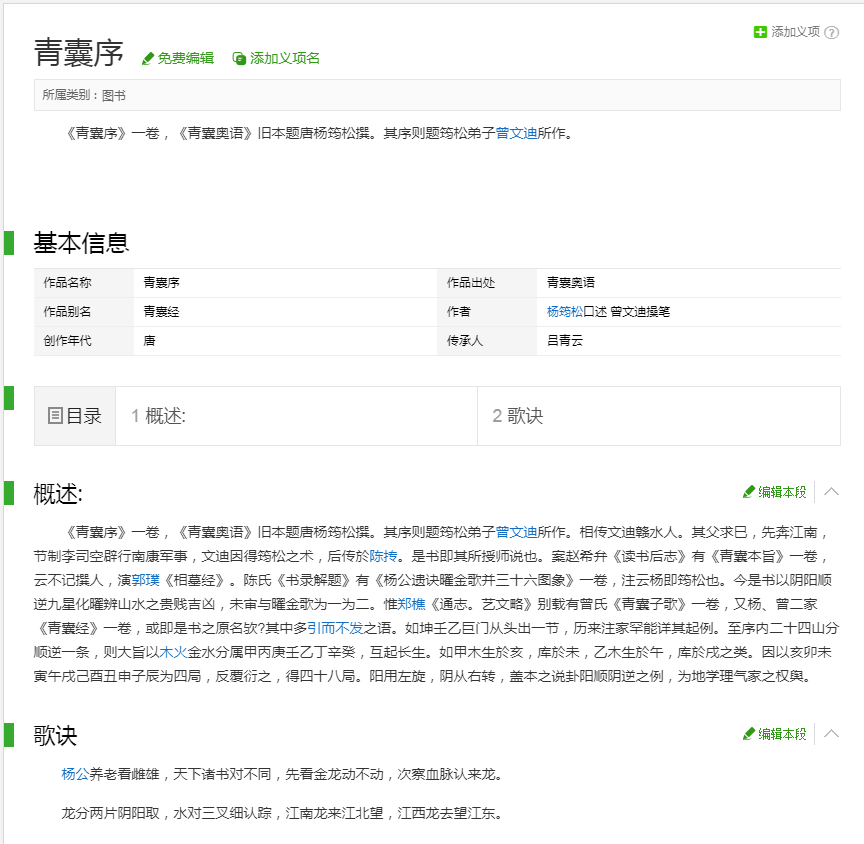Open 曾文迪 link in the intro summary

[516, 133]
